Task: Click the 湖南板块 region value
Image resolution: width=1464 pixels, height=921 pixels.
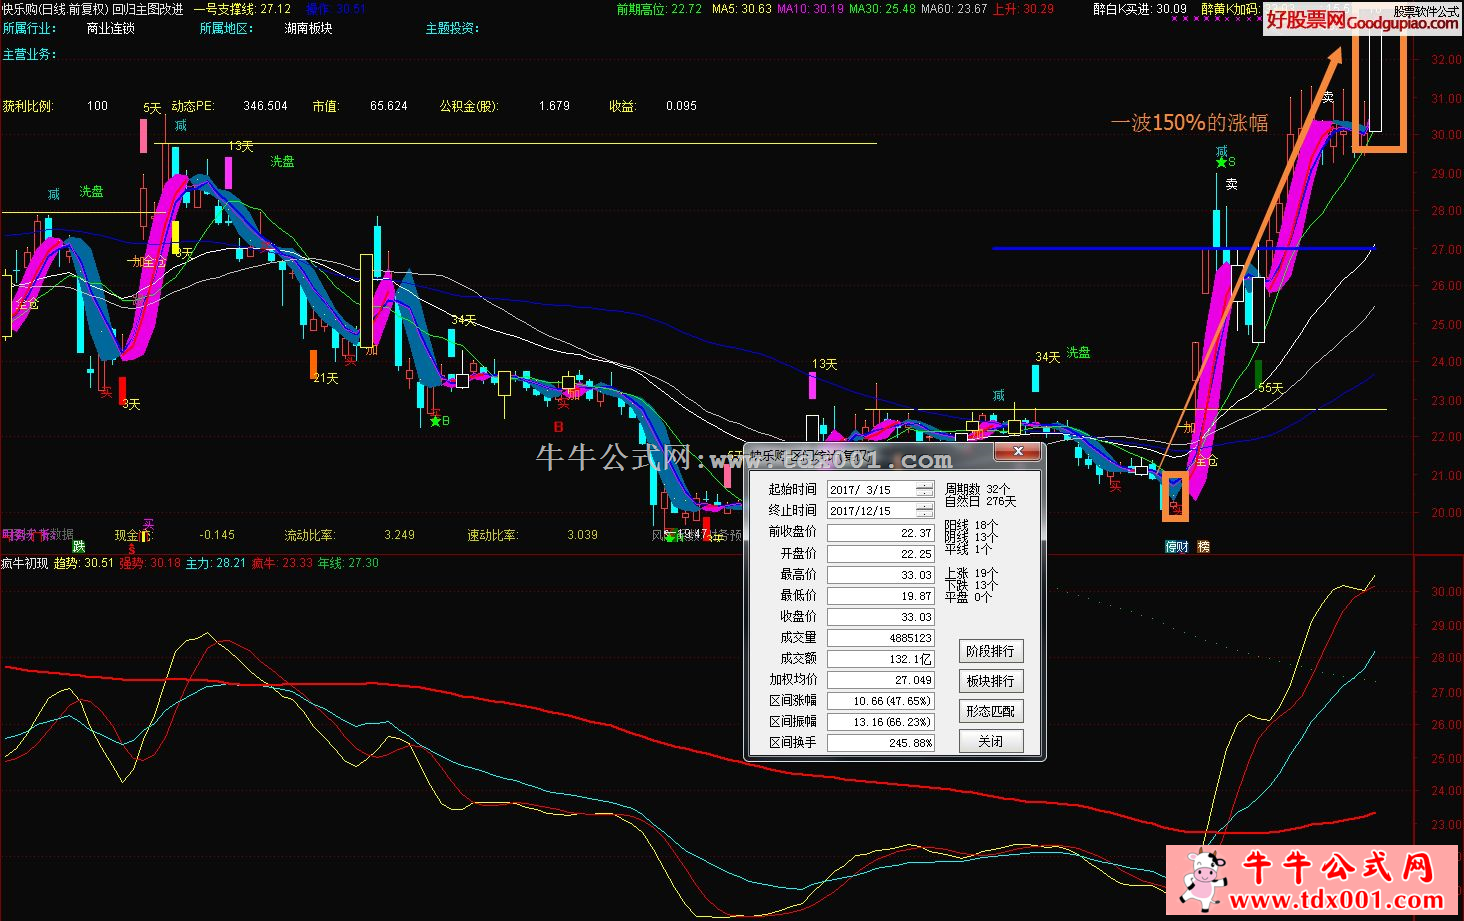Action: tap(308, 29)
